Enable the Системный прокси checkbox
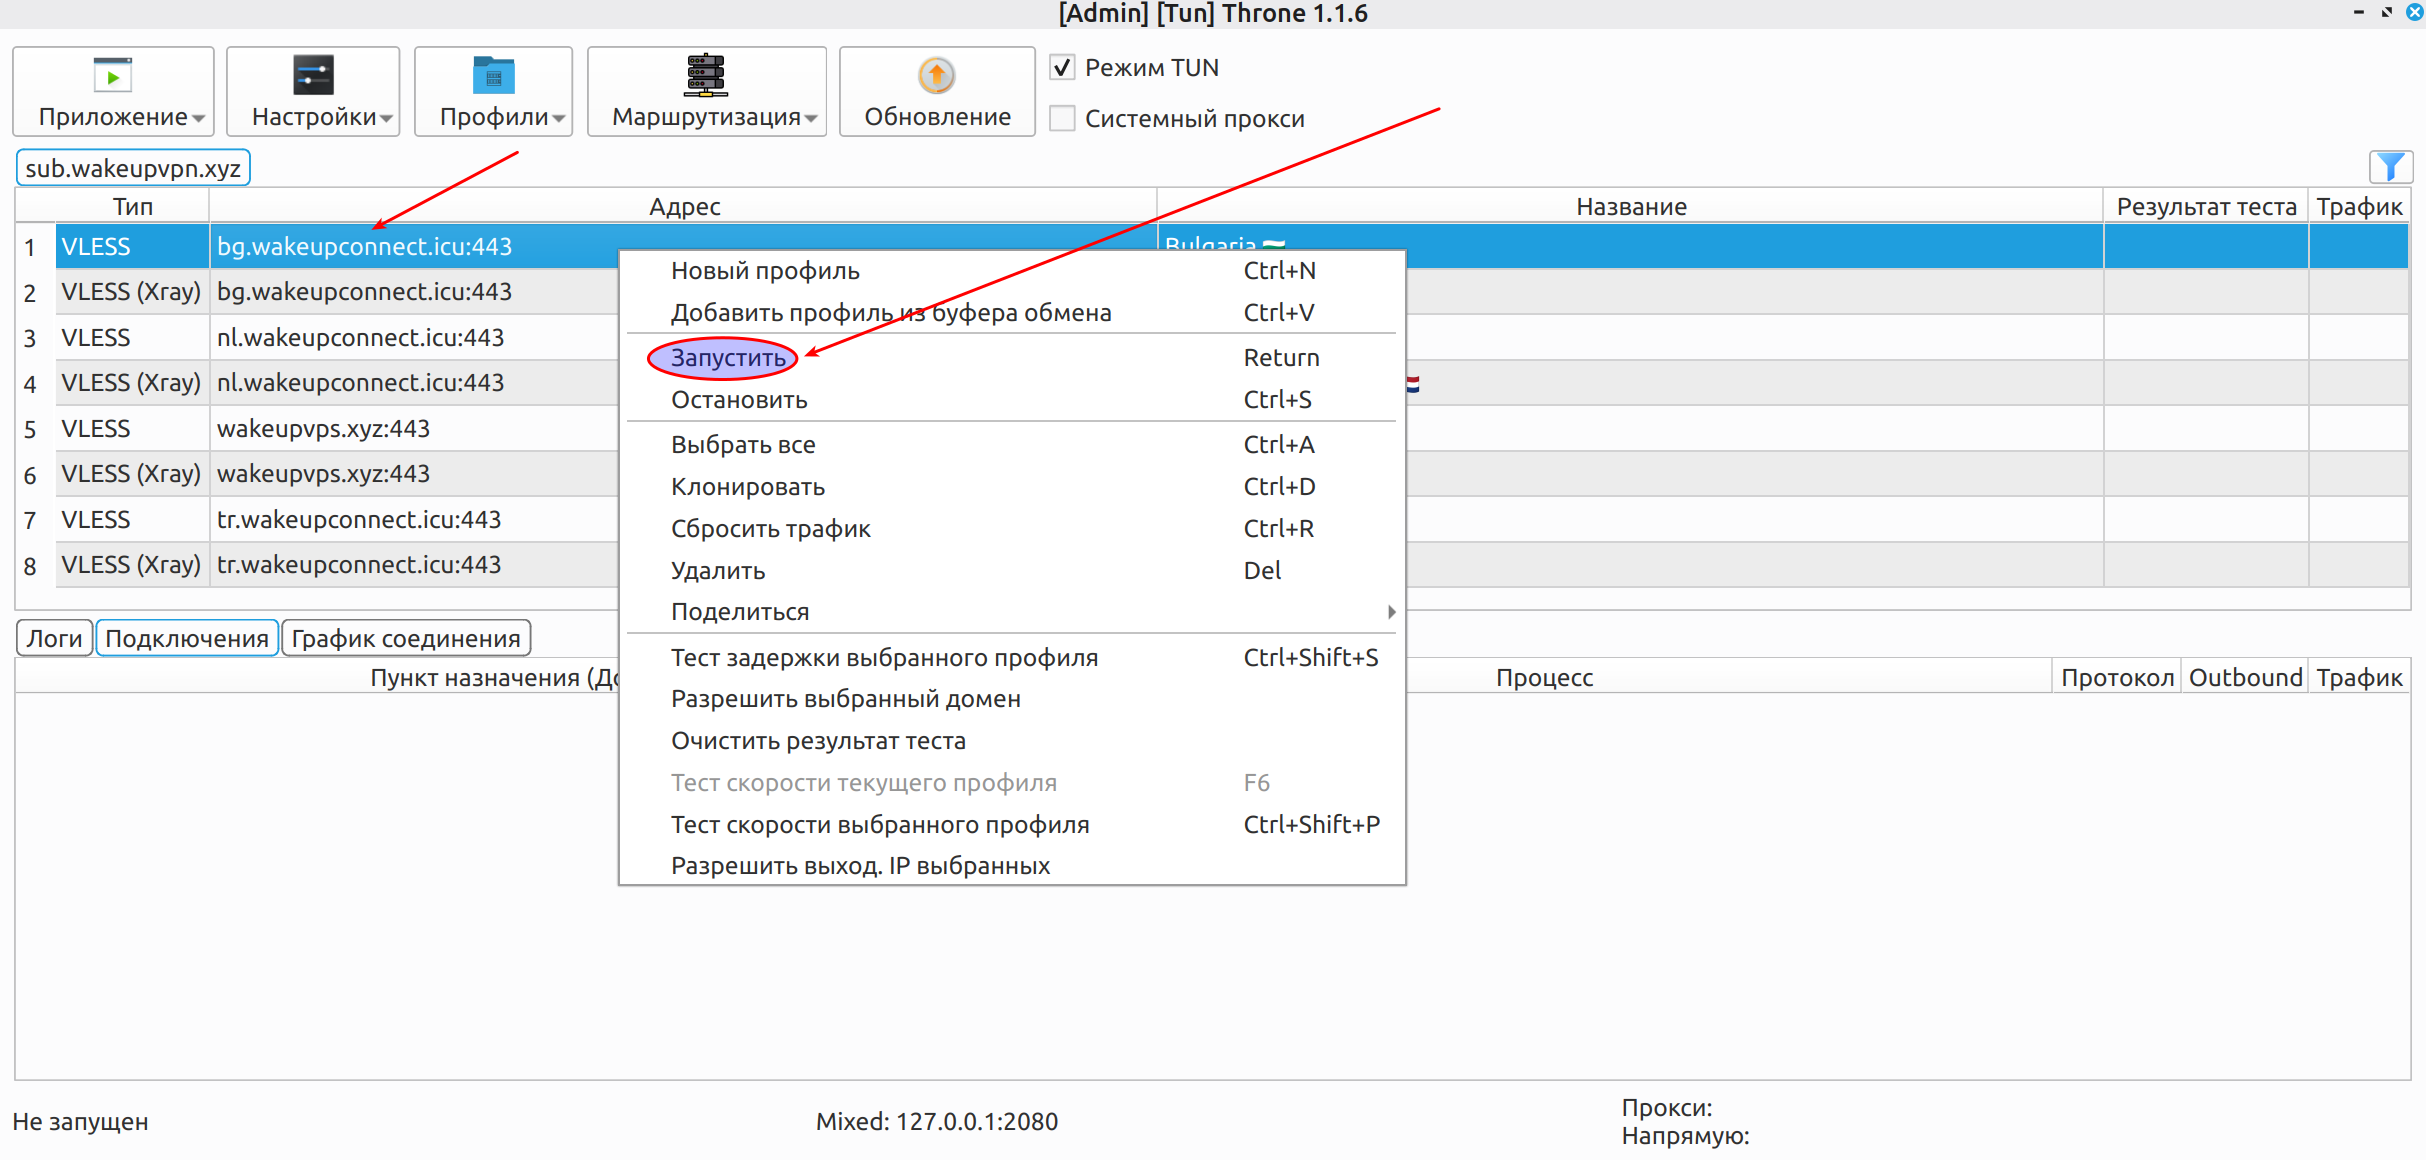This screenshot has width=2426, height=1160. coord(1062,118)
